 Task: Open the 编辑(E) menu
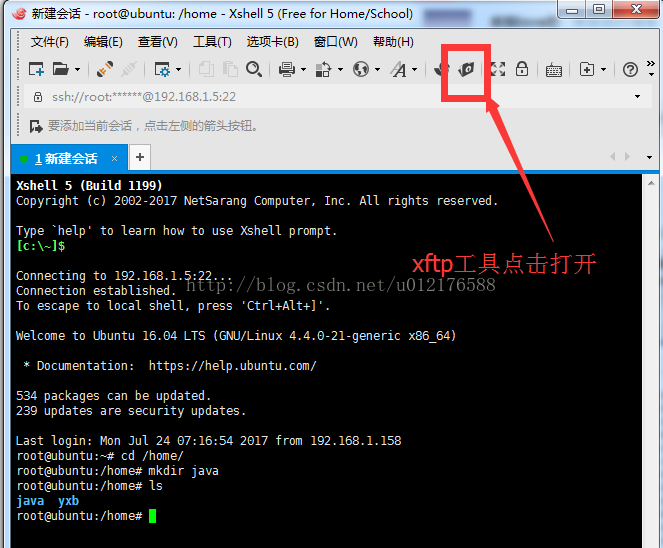pos(103,42)
